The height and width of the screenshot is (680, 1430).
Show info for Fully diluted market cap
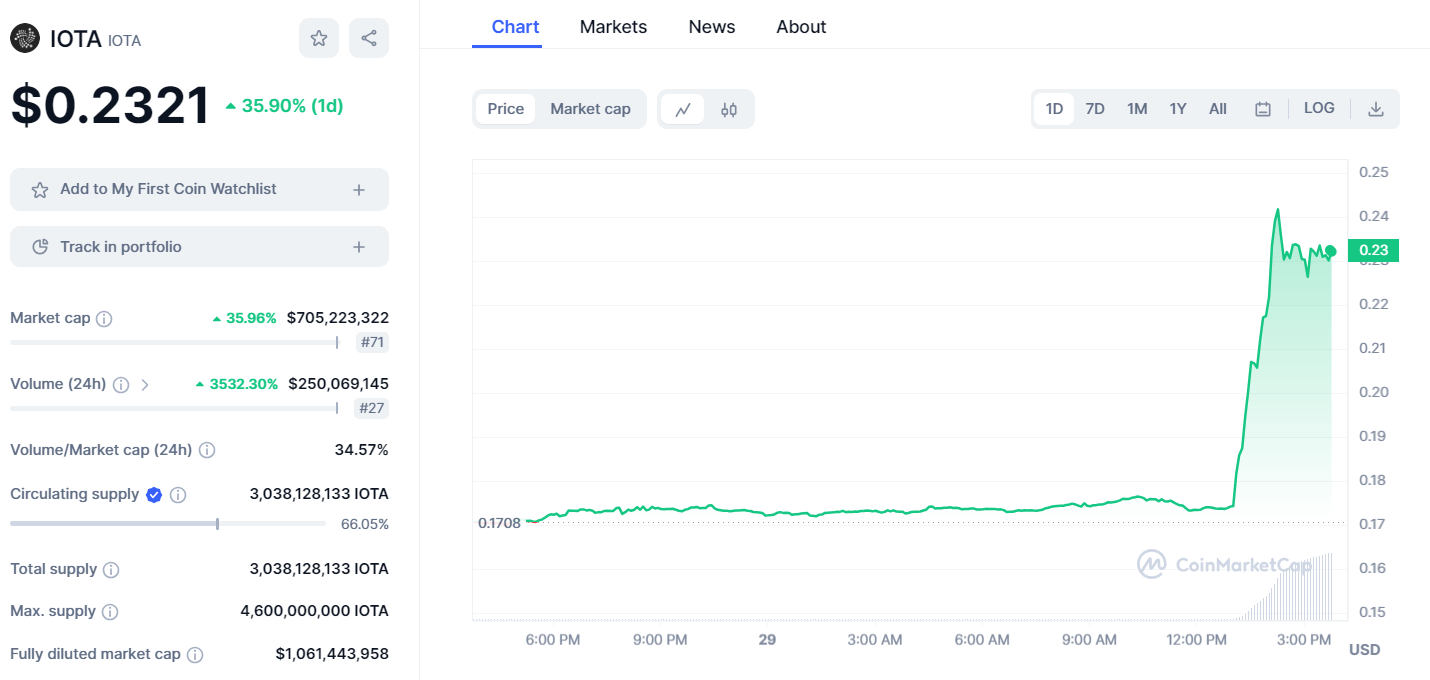tap(195, 654)
